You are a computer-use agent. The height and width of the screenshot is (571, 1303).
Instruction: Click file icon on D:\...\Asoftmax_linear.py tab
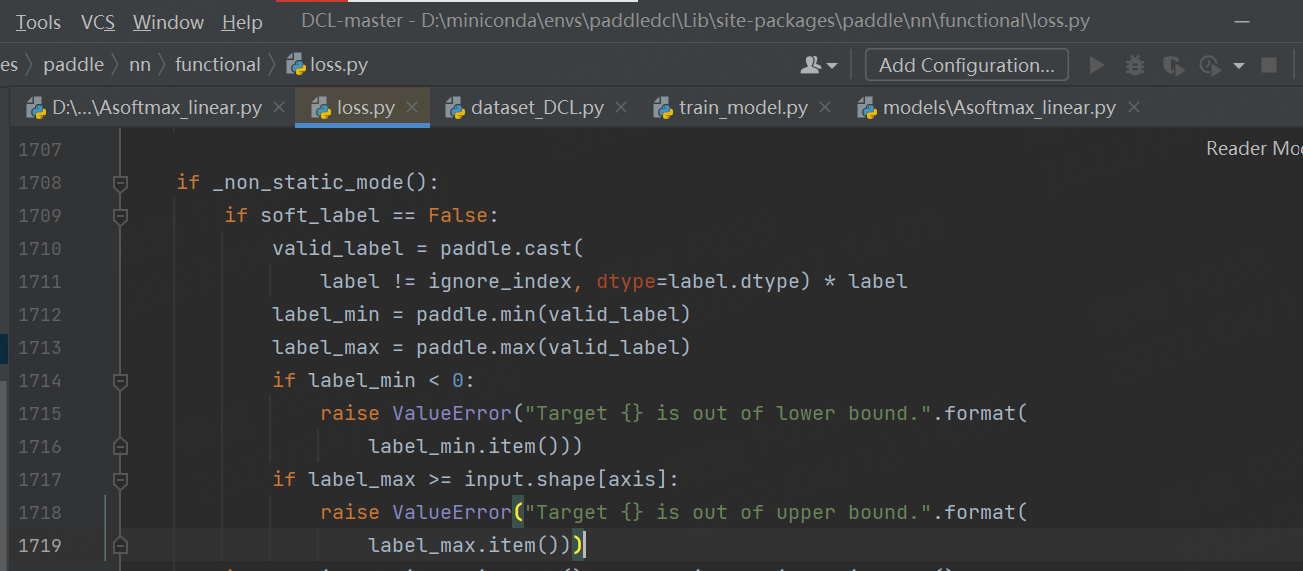pos(36,107)
